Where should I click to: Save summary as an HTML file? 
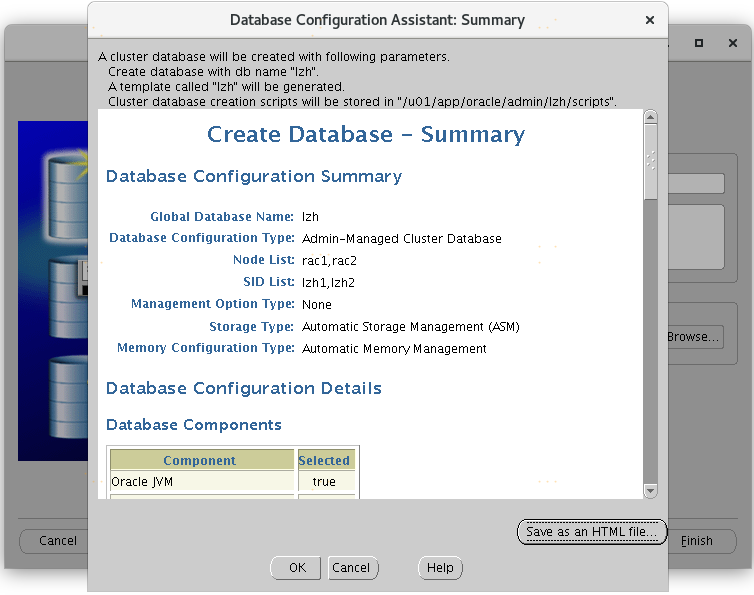click(592, 532)
